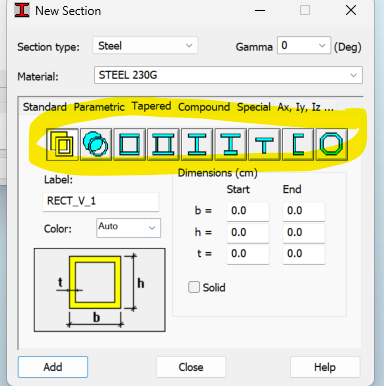
Task: Click the "Section type:" label
Action: coord(49,47)
